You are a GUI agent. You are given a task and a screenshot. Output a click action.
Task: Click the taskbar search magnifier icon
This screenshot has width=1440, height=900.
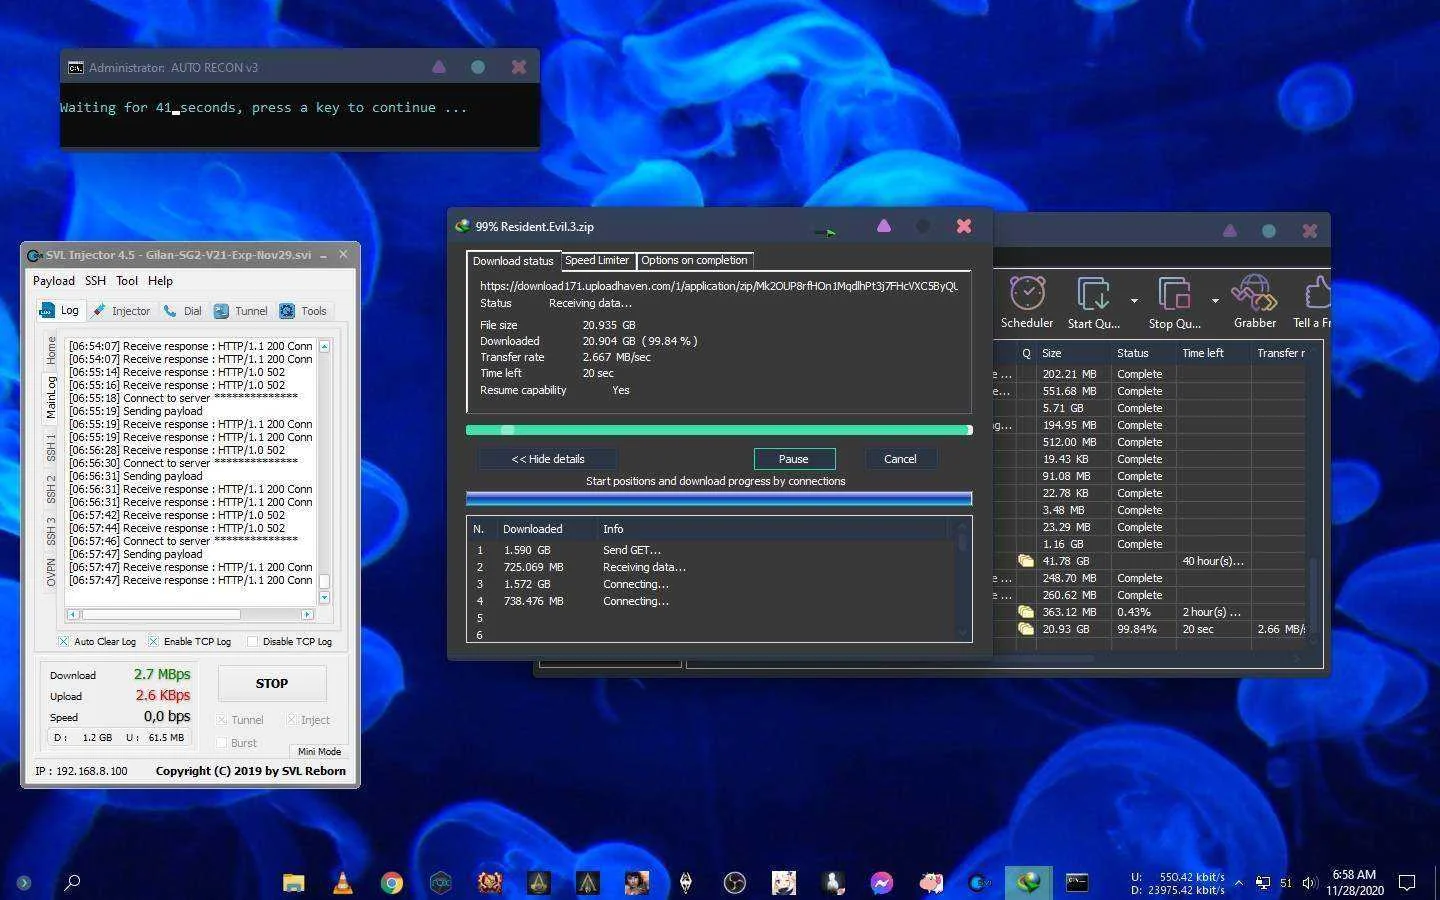(72, 882)
